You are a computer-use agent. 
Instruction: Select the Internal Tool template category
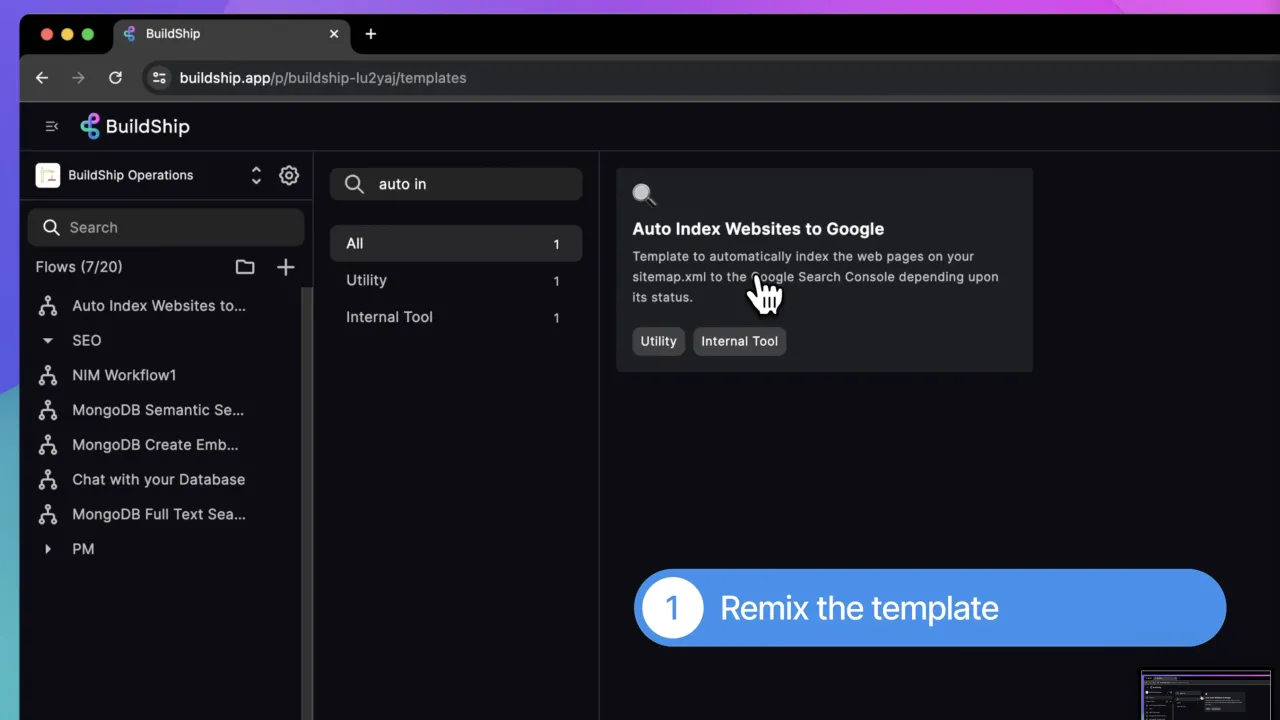(456, 318)
